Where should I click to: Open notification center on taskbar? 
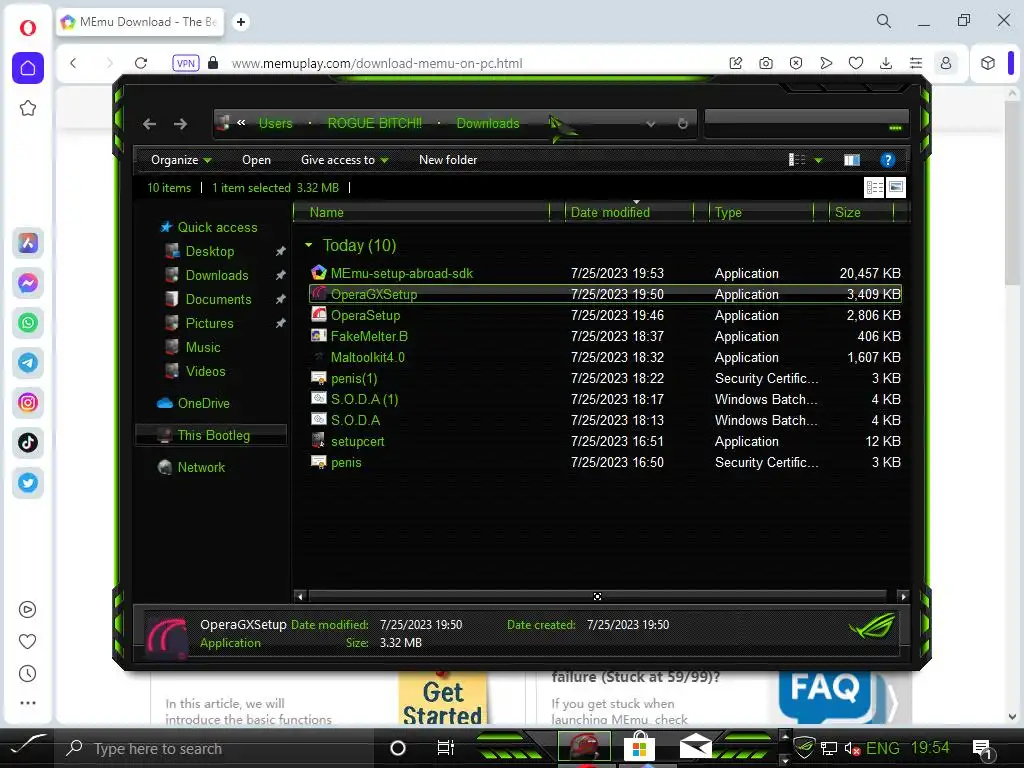982,748
